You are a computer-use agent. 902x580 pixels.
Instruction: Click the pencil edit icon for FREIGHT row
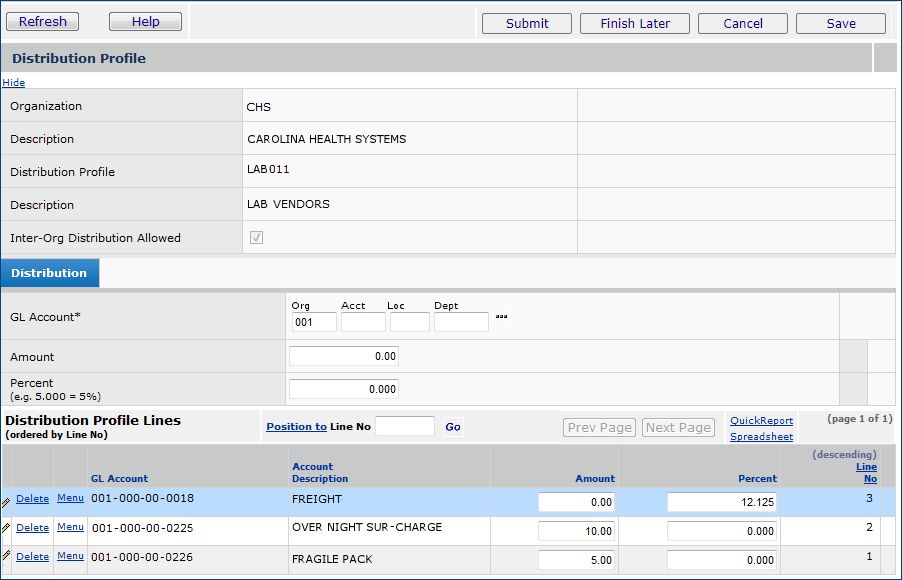coord(6,501)
